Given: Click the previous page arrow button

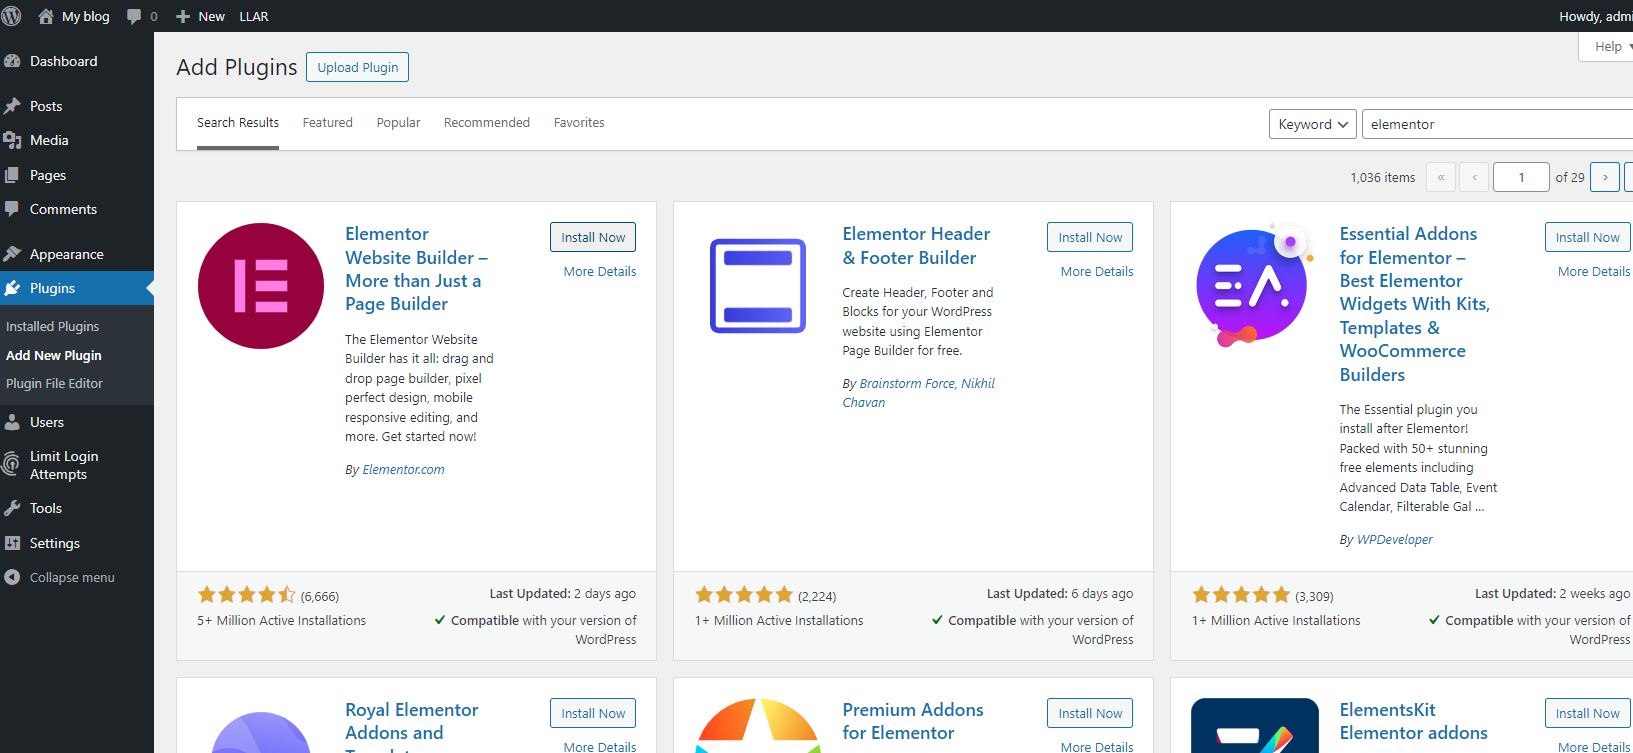Looking at the screenshot, I should tap(1474, 177).
